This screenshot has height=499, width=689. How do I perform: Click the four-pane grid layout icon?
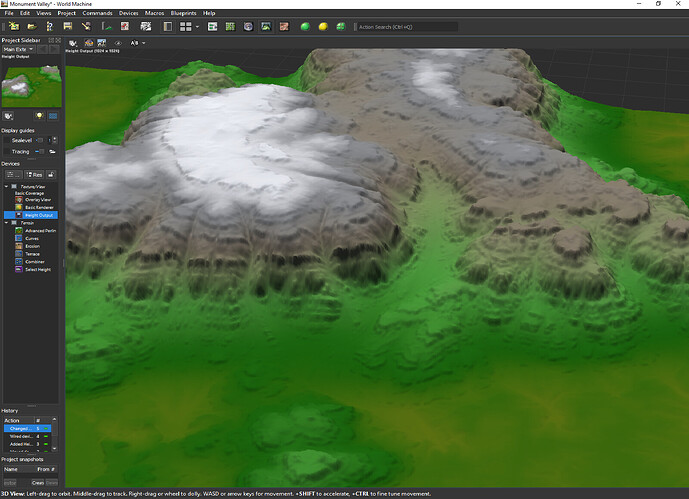point(185,27)
